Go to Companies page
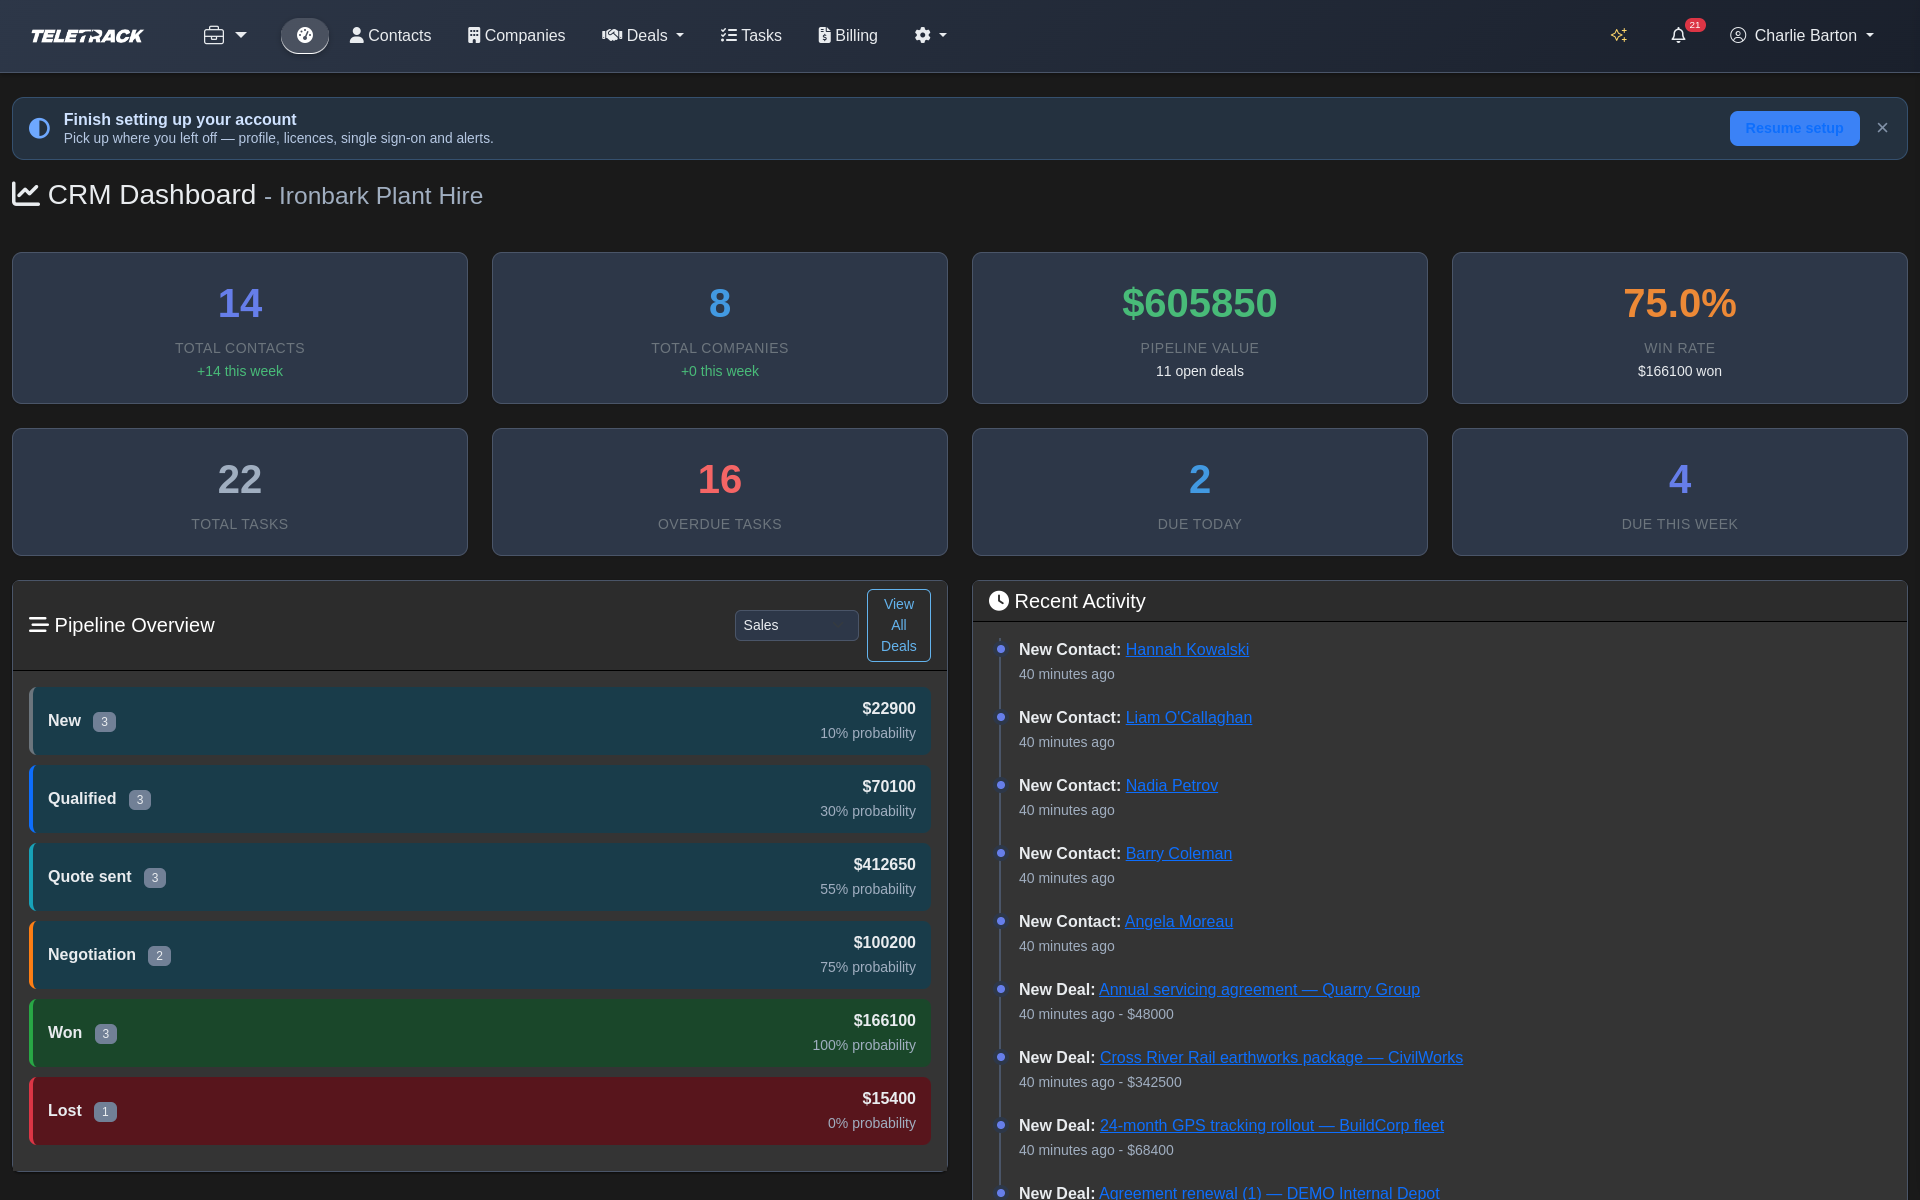1920x1200 pixels. pyautogui.click(x=516, y=35)
